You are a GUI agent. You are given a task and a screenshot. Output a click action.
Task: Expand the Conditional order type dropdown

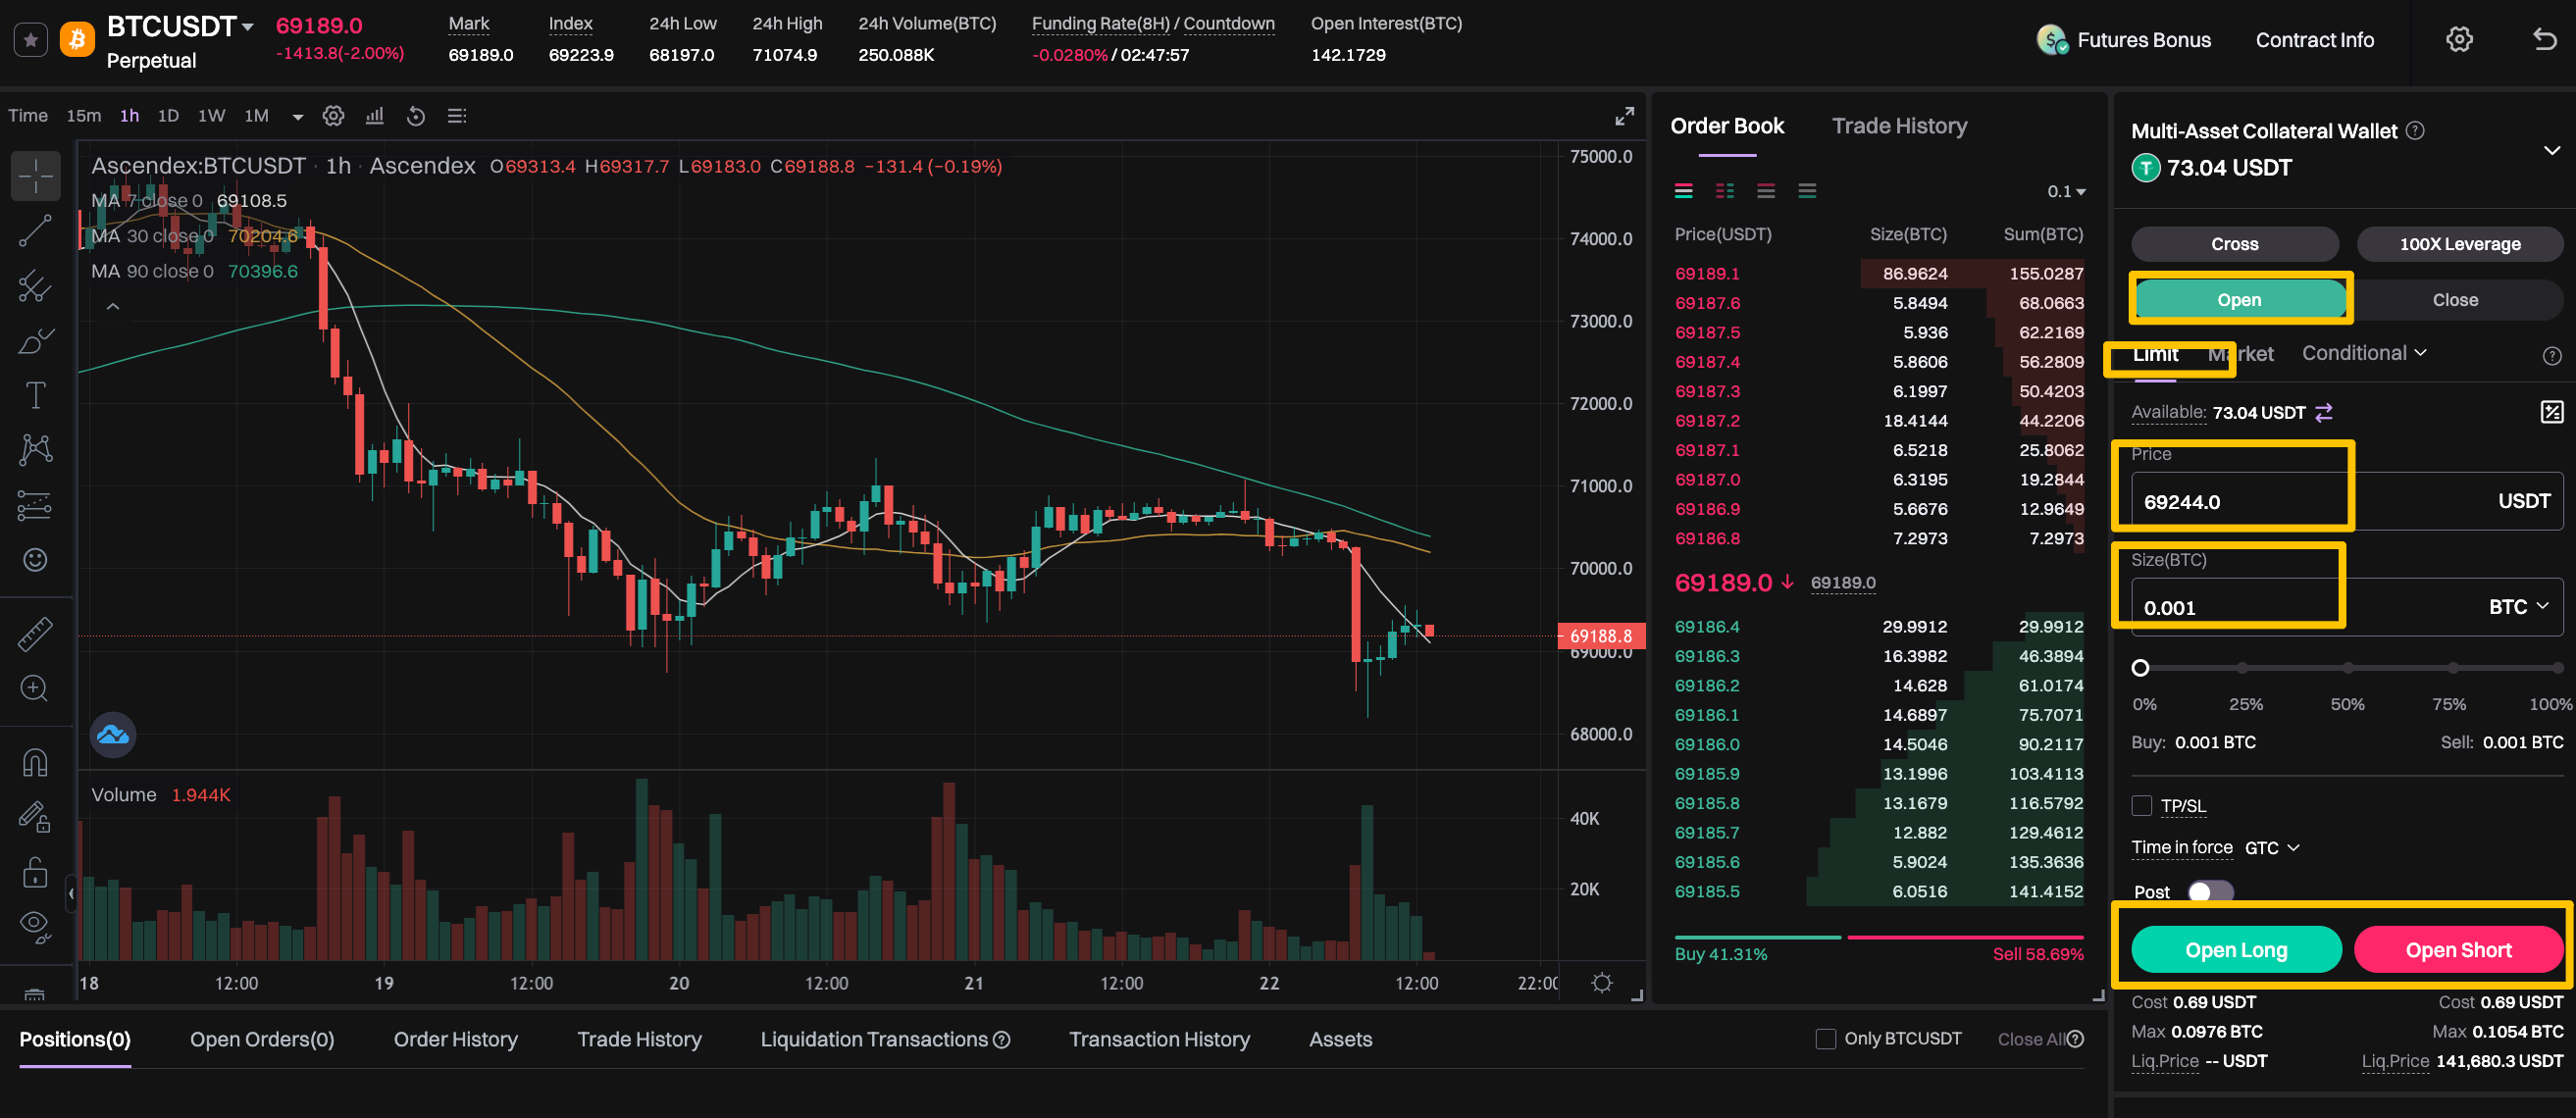click(2364, 353)
